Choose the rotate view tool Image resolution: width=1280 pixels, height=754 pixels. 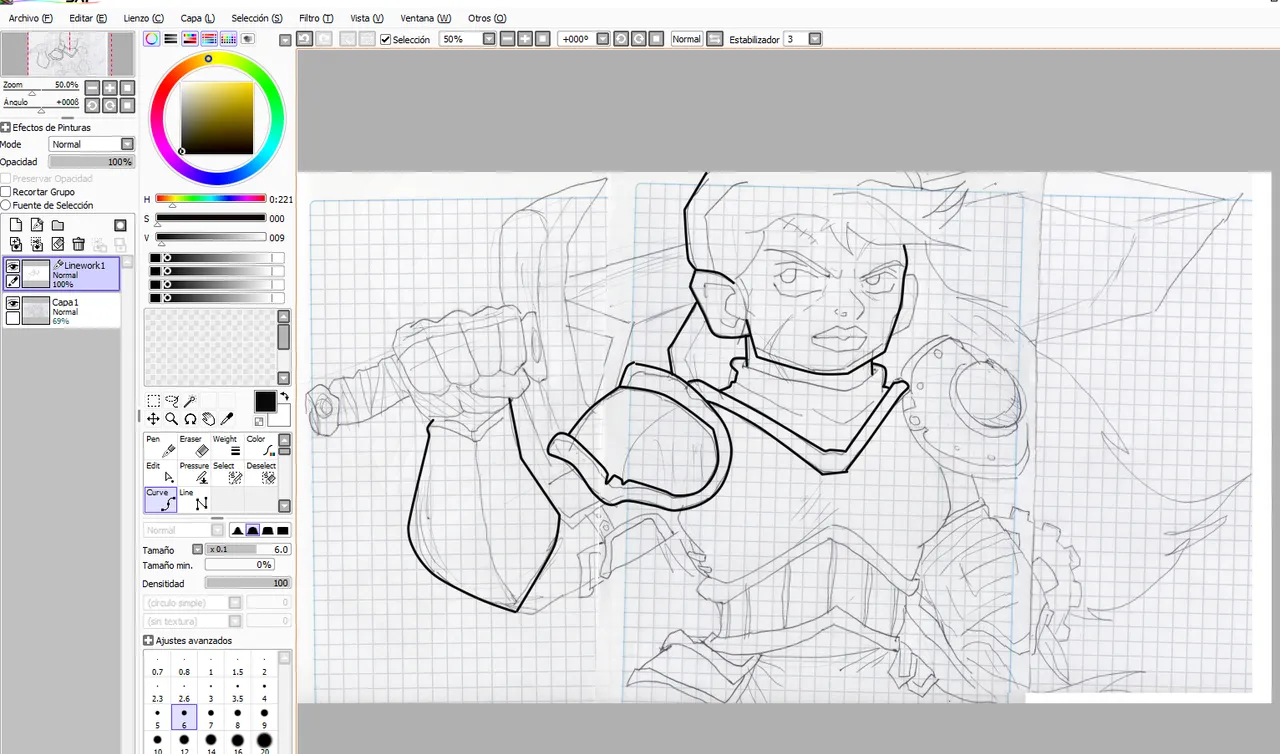(189, 419)
